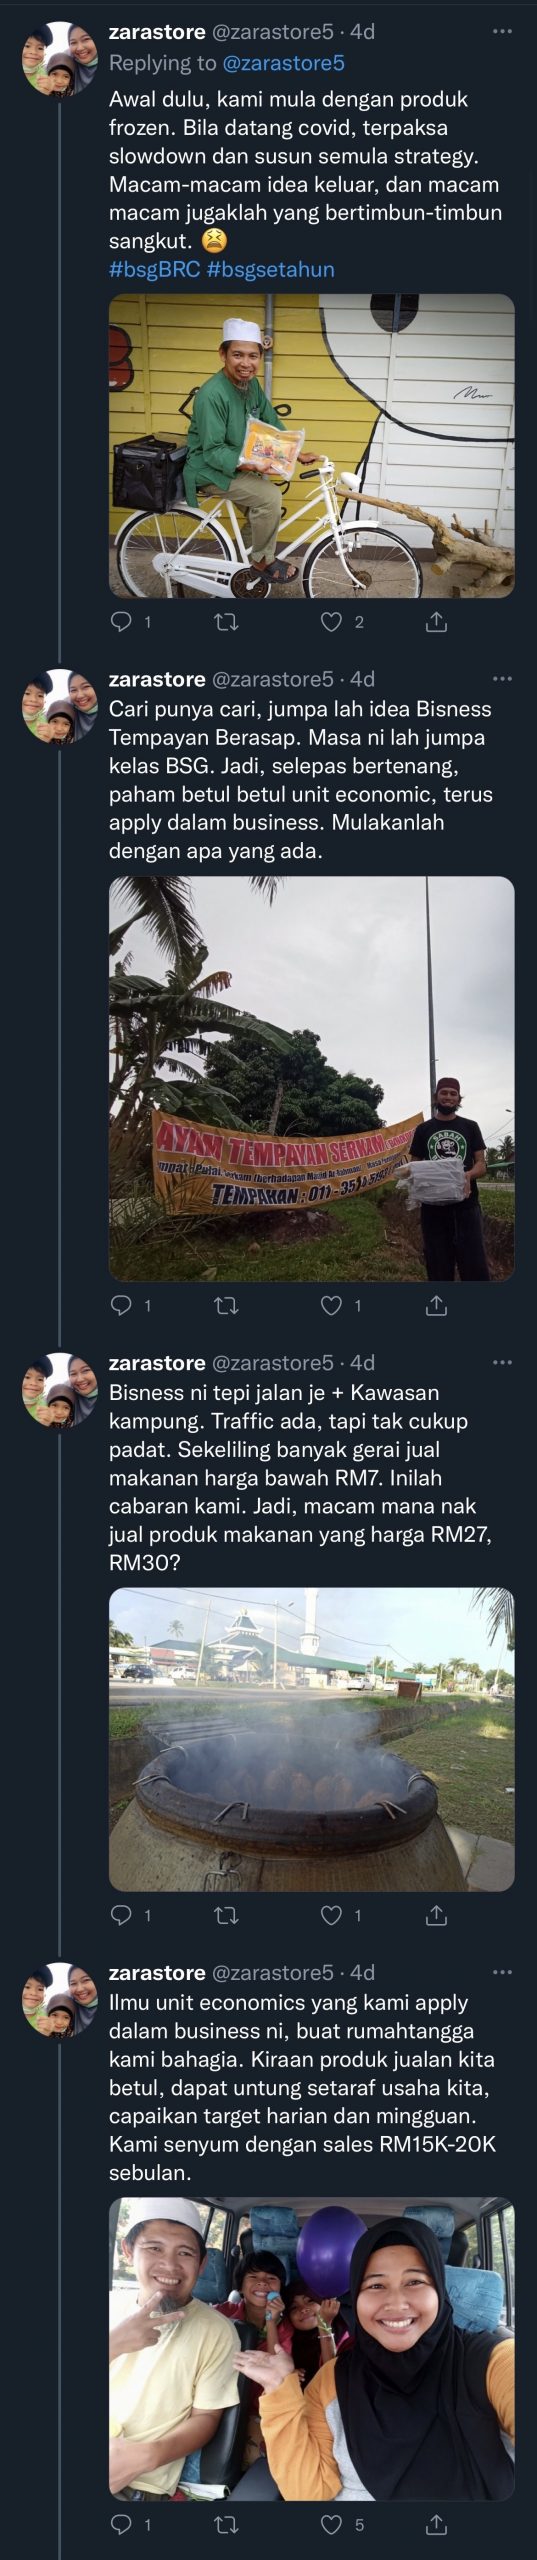Open @zarastore5 in Replying to line
The height and width of the screenshot is (2560, 537).
pyautogui.click(x=283, y=63)
